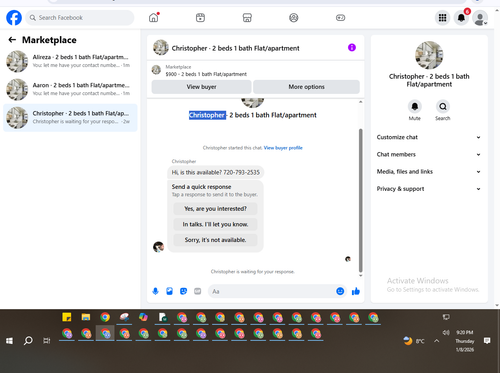Open the Groups icon in top navigation
Image resolution: width=500 pixels, height=373 pixels.
click(294, 18)
